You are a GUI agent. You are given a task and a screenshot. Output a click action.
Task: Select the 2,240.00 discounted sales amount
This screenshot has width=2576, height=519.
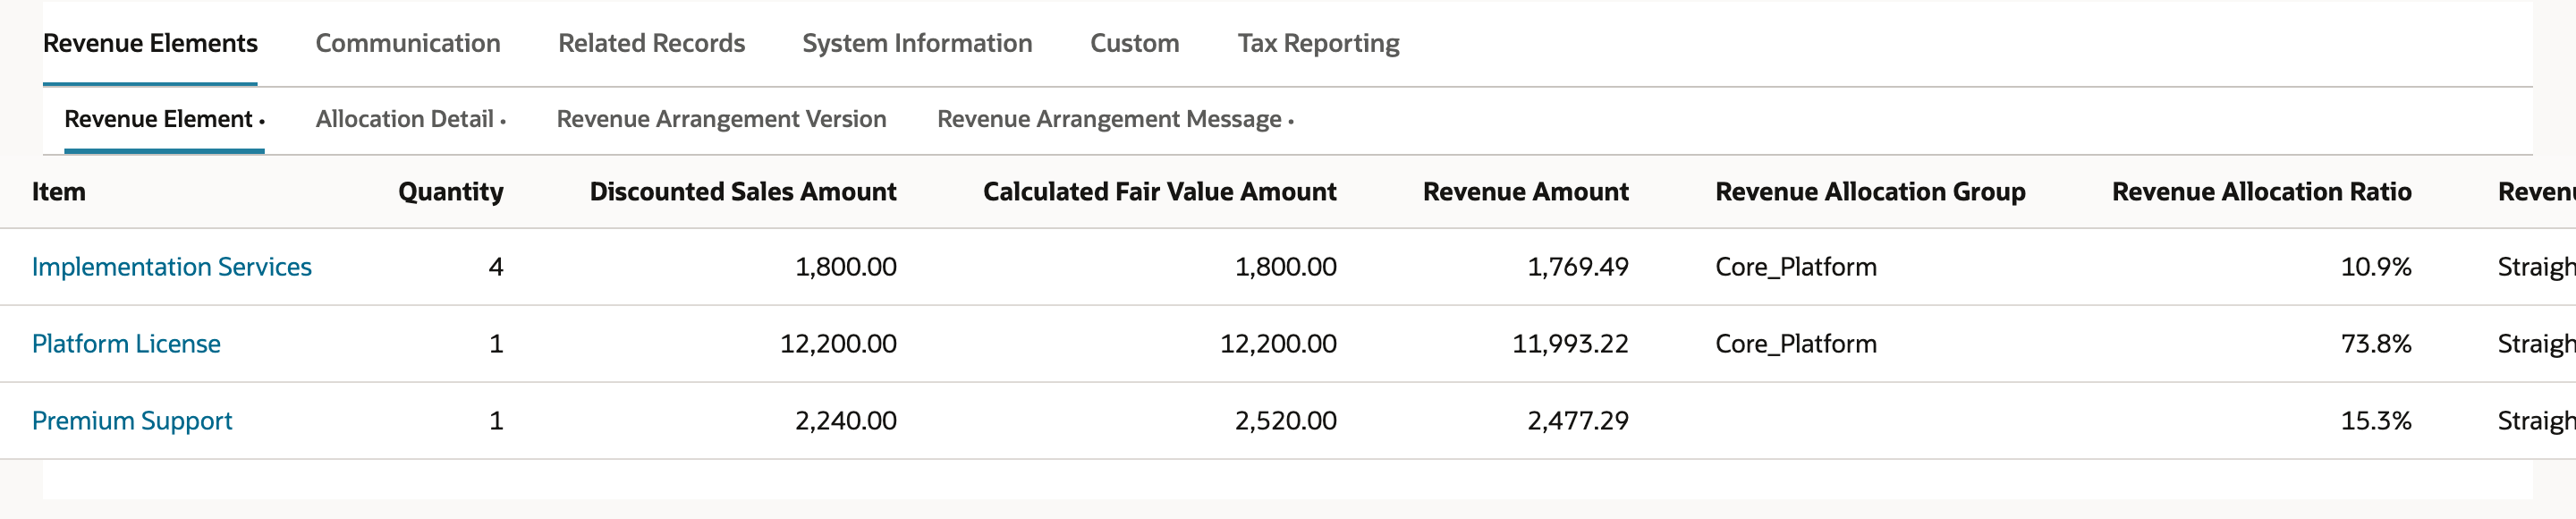click(x=846, y=421)
